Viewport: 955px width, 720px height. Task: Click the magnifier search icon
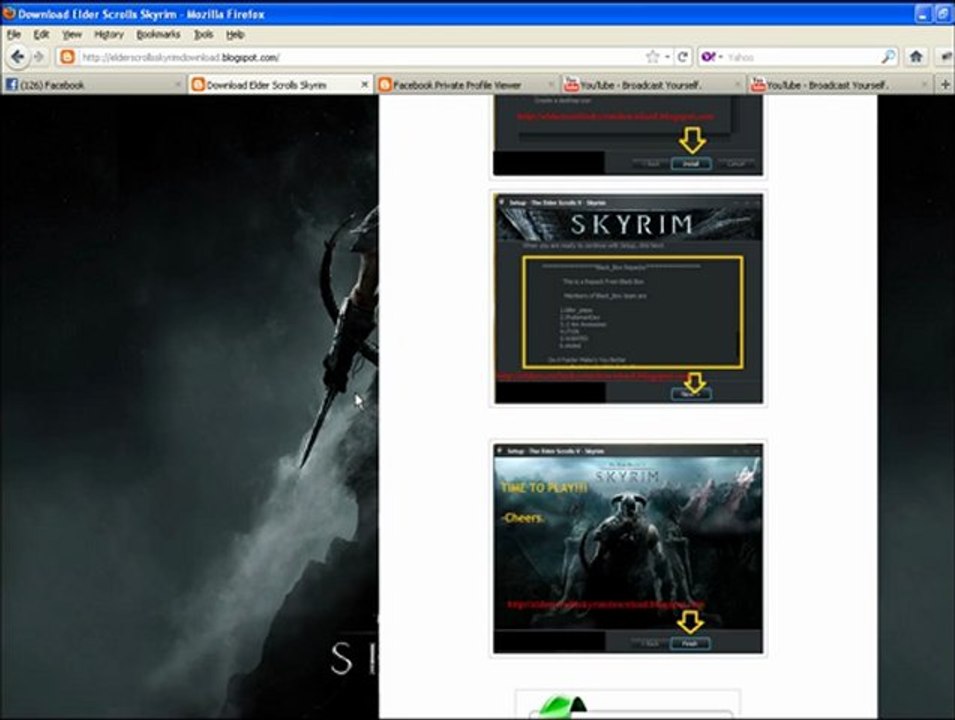coord(888,57)
